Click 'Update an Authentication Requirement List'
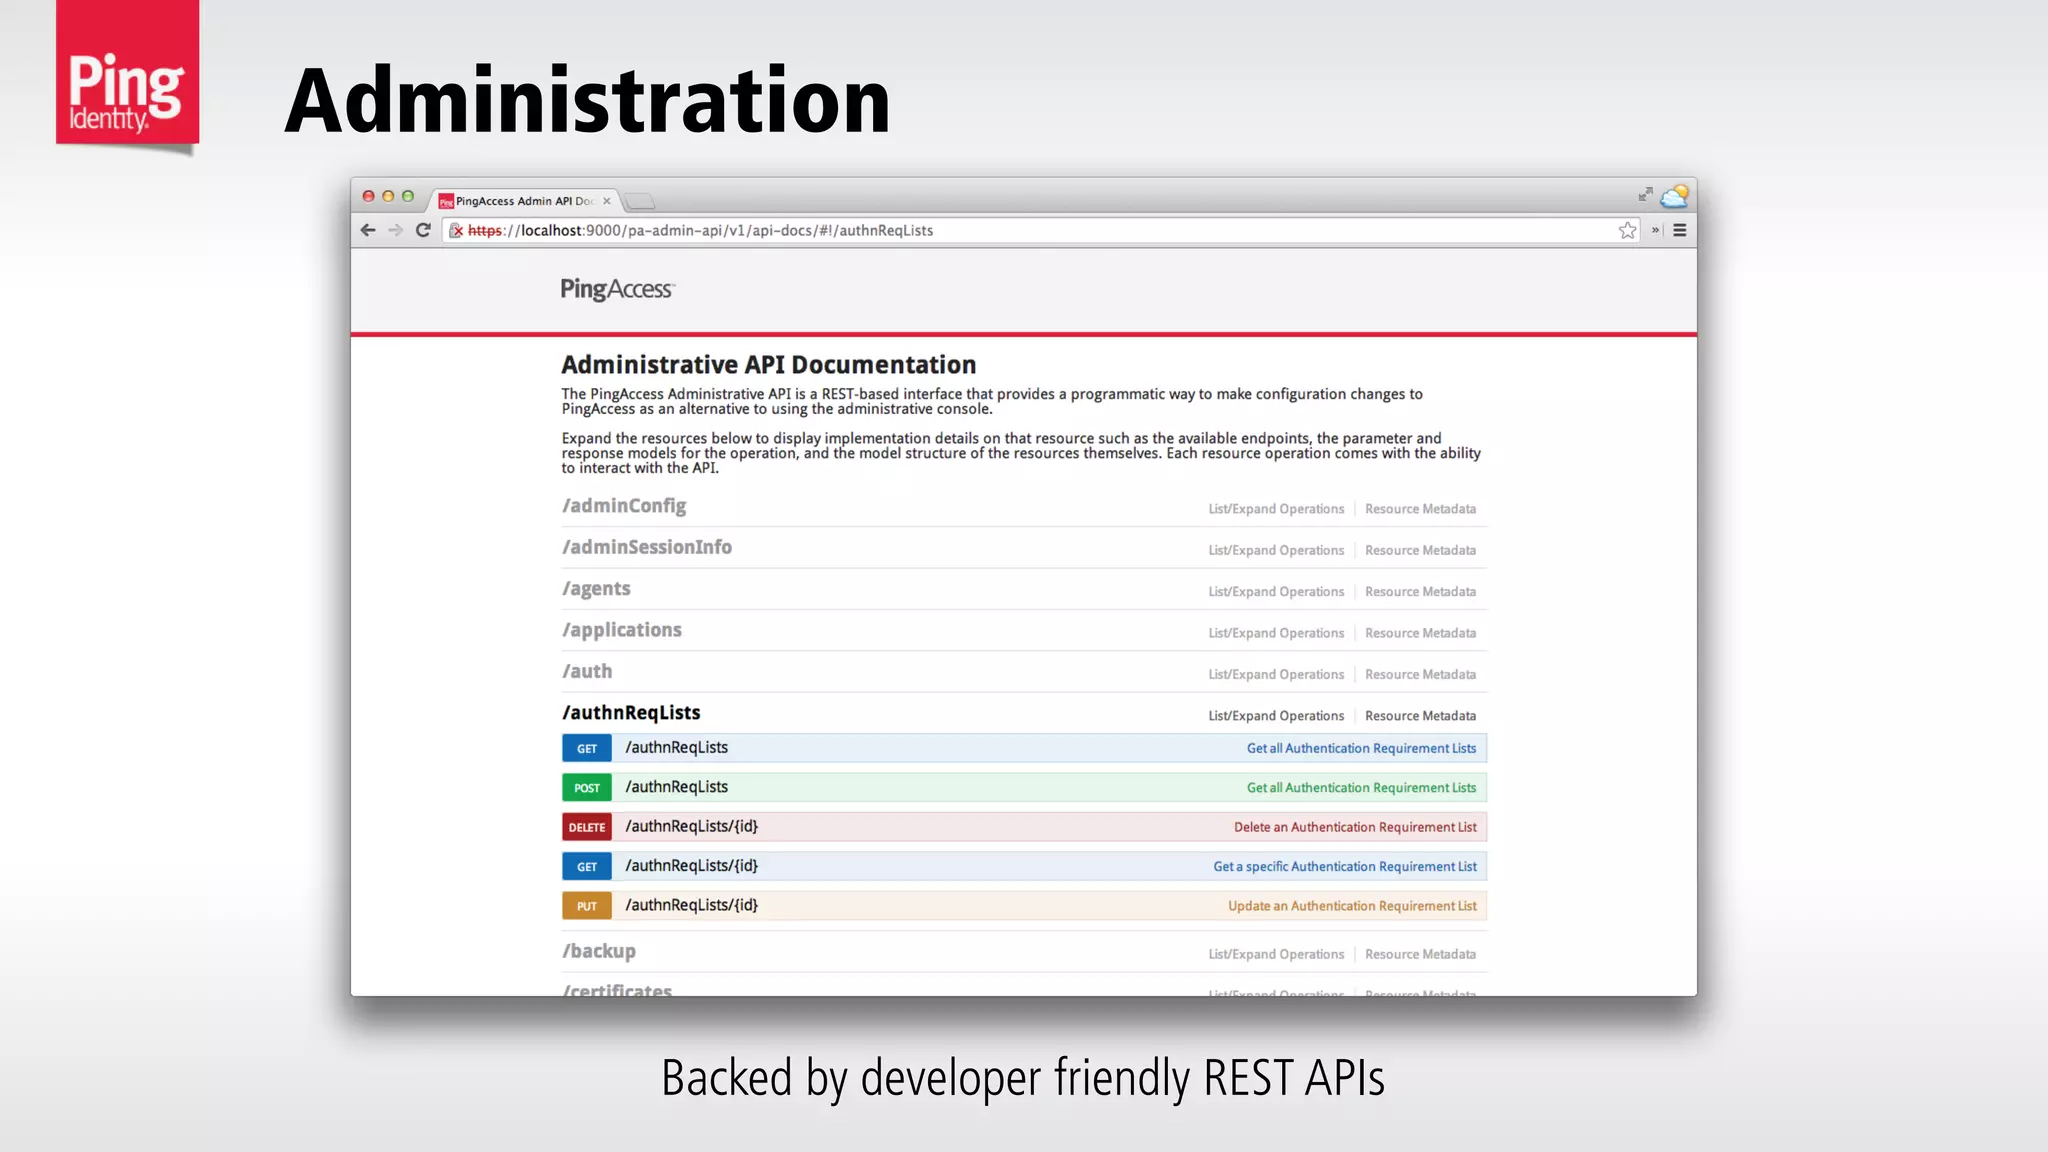The width and height of the screenshot is (2048, 1152). click(1352, 906)
